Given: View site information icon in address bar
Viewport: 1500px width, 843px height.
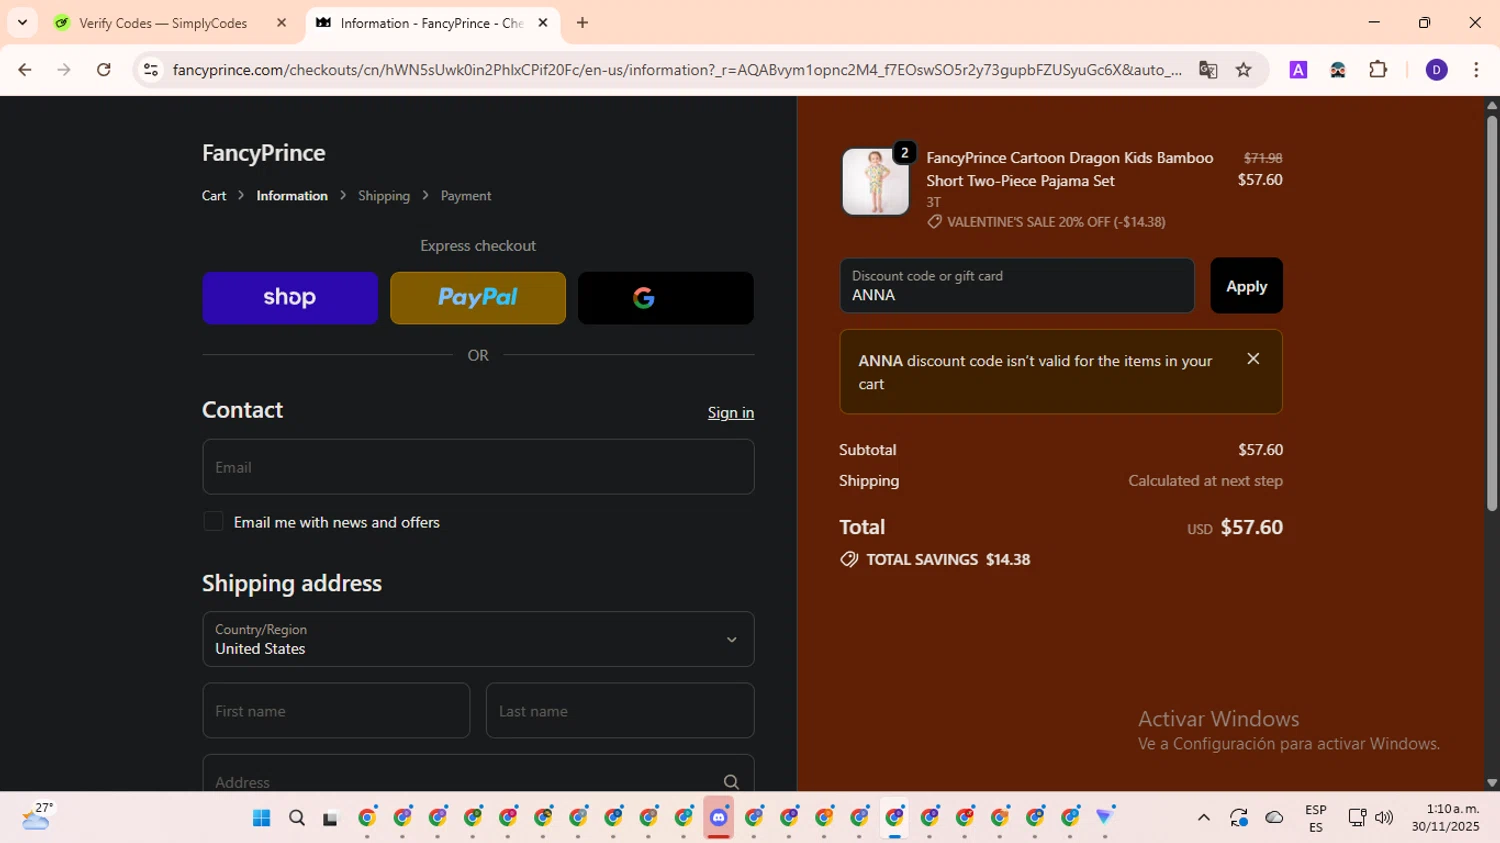Looking at the screenshot, I should click(151, 70).
